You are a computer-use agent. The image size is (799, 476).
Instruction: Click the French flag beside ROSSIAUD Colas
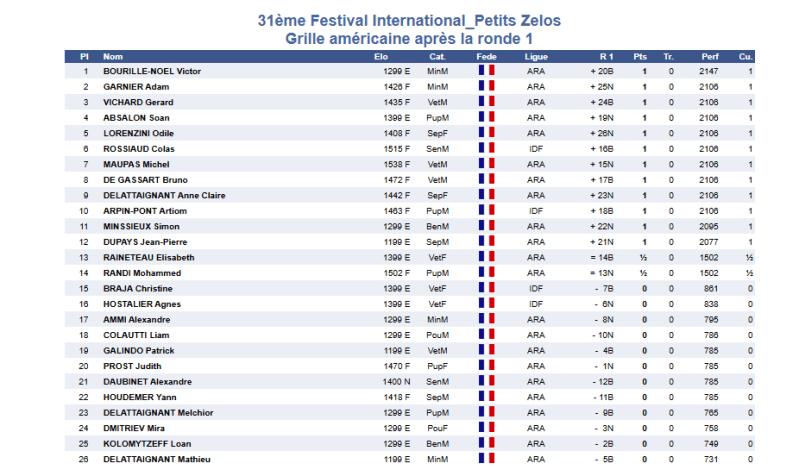(x=486, y=149)
